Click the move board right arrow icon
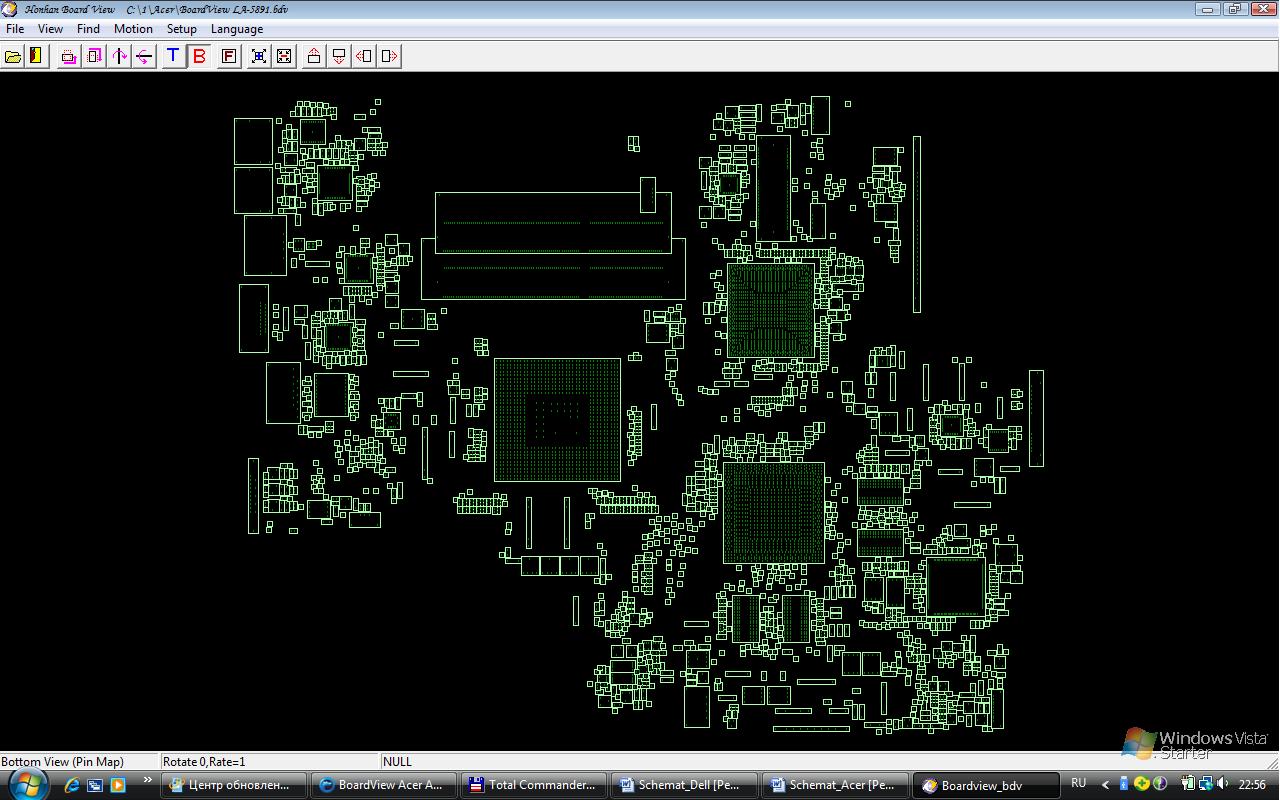 click(390, 56)
